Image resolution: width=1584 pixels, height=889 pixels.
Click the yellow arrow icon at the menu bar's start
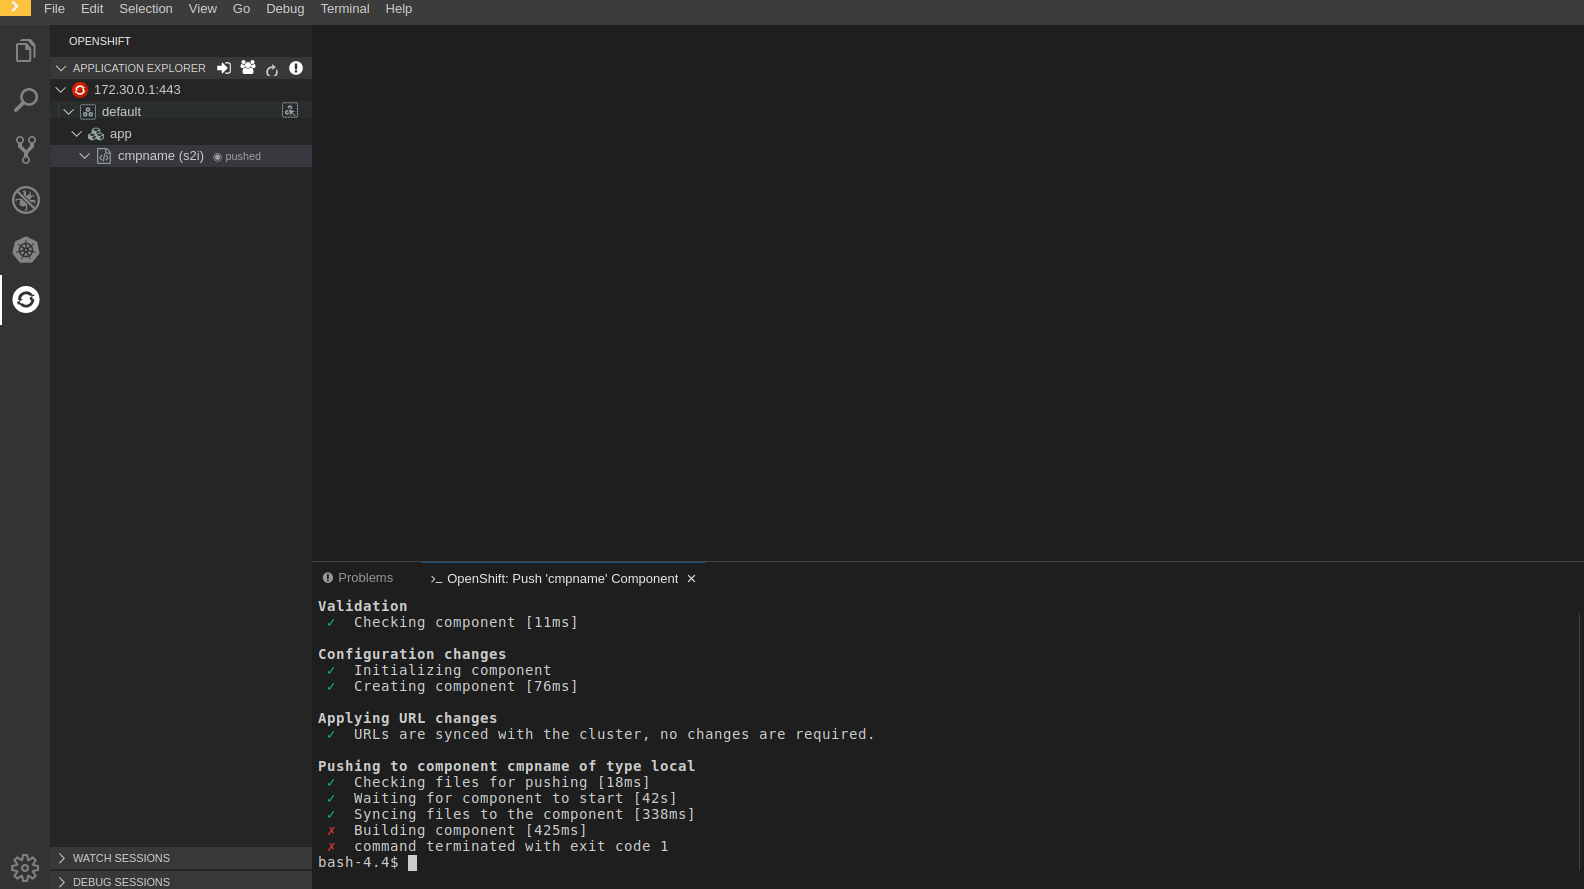(x=15, y=8)
